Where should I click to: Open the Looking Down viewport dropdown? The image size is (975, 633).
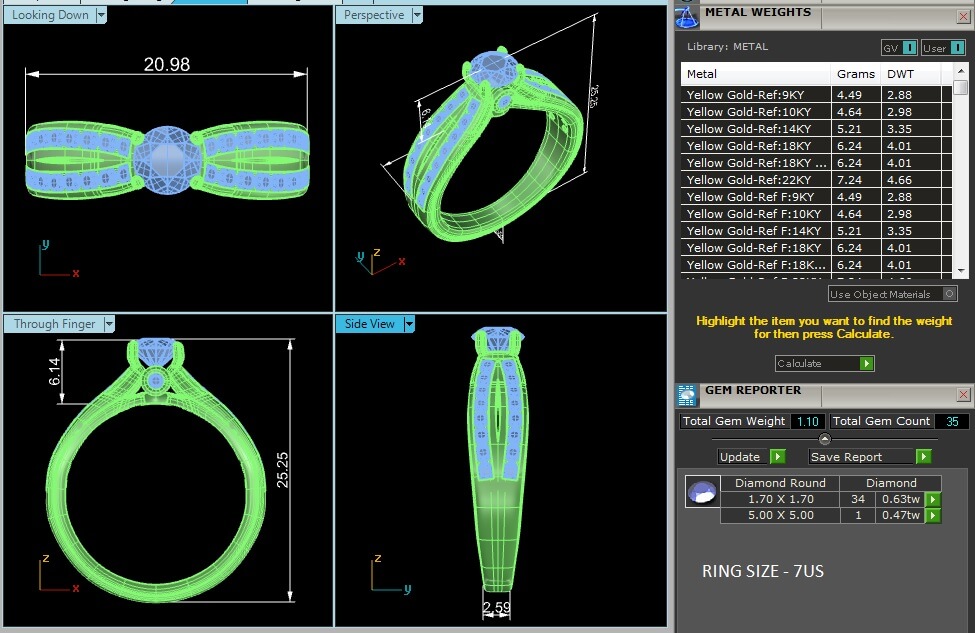102,15
